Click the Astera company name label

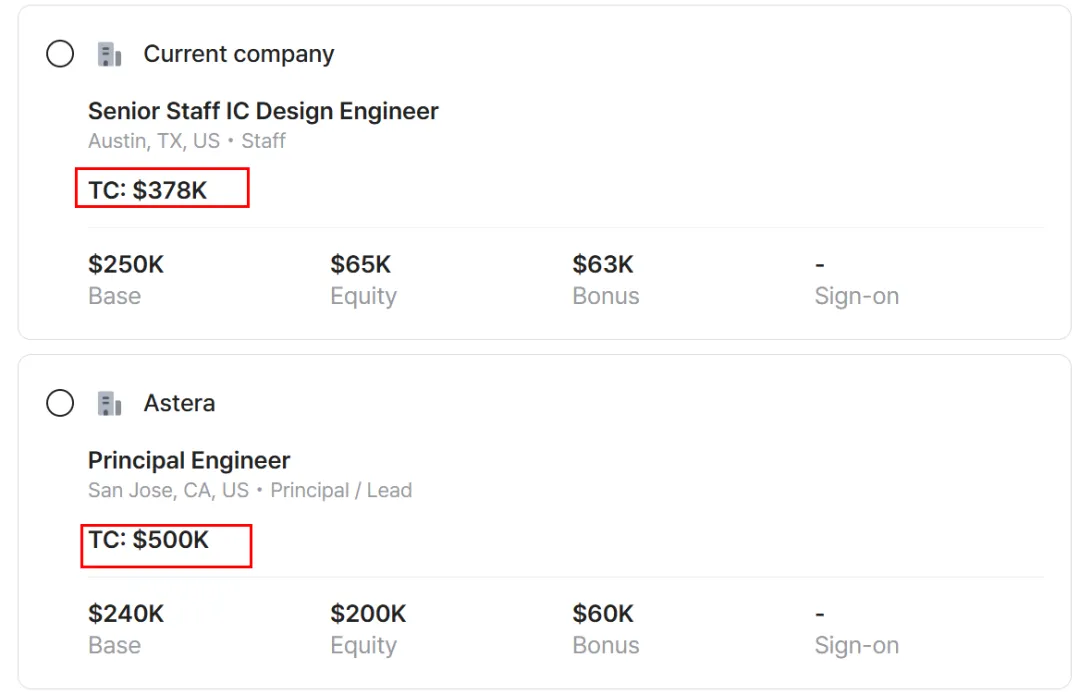(x=179, y=403)
